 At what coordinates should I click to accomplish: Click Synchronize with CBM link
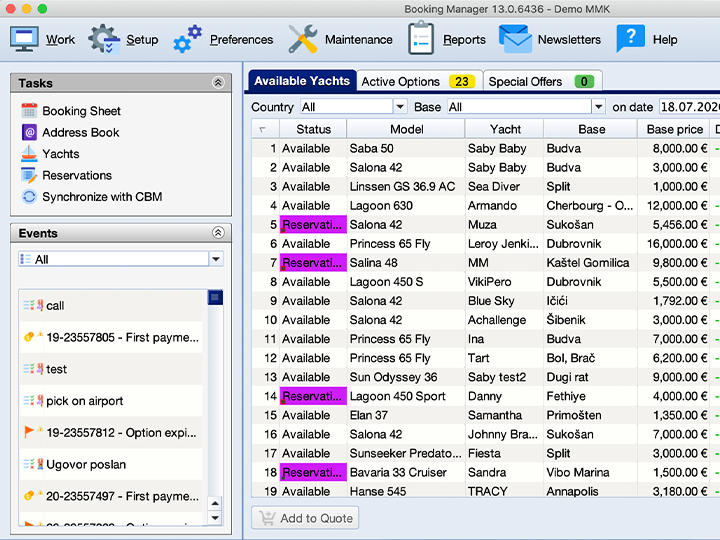102,197
